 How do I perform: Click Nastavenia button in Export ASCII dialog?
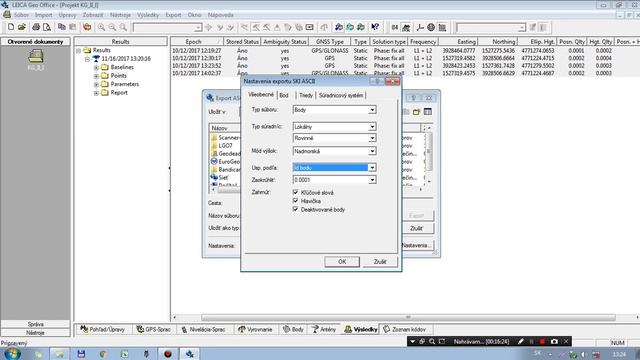[416, 245]
